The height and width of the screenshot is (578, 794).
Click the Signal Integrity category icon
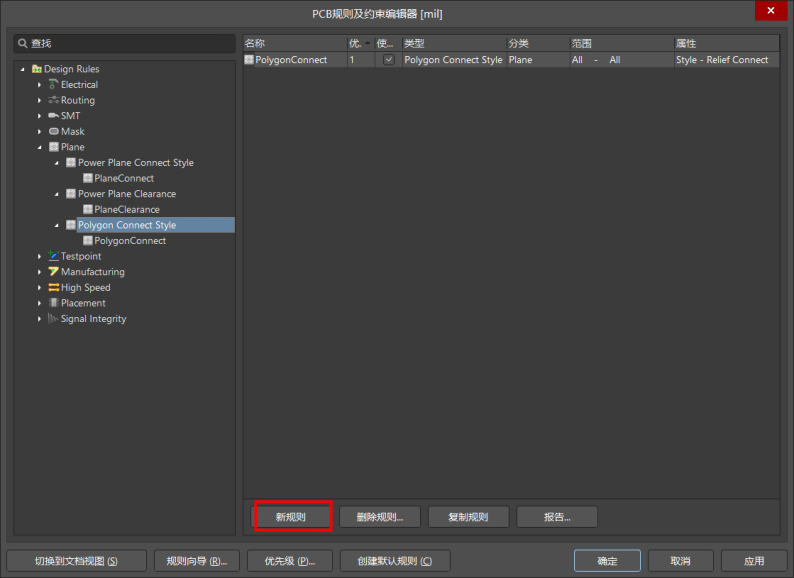[x=53, y=319]
